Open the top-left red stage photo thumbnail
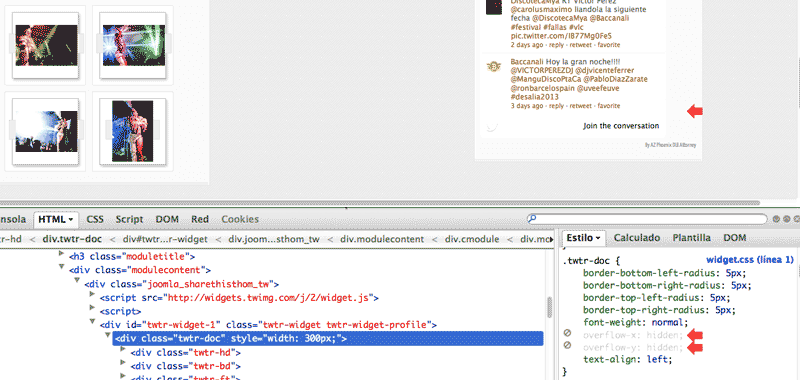The height and width of the screenshot is (380, 800). coord(46,45)
